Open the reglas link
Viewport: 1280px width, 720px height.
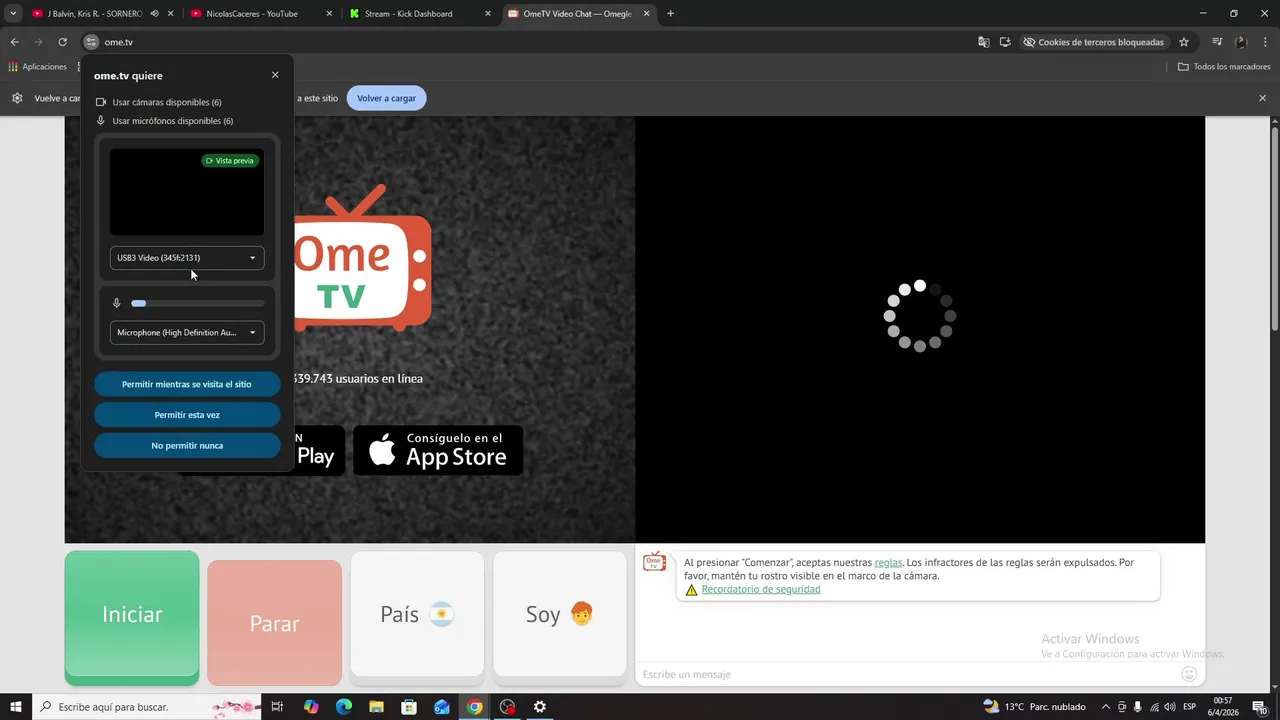tap(888, 563)
